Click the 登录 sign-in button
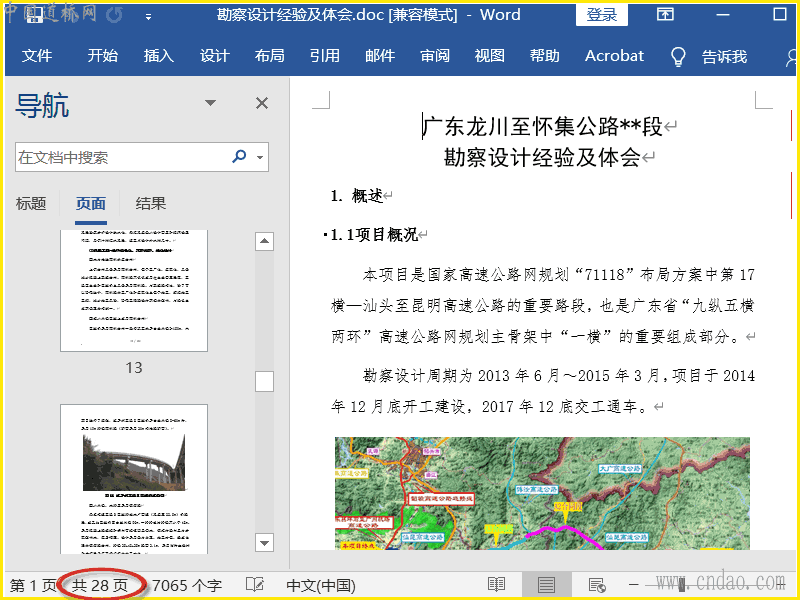The image size is (800, 600). point(602,15)
